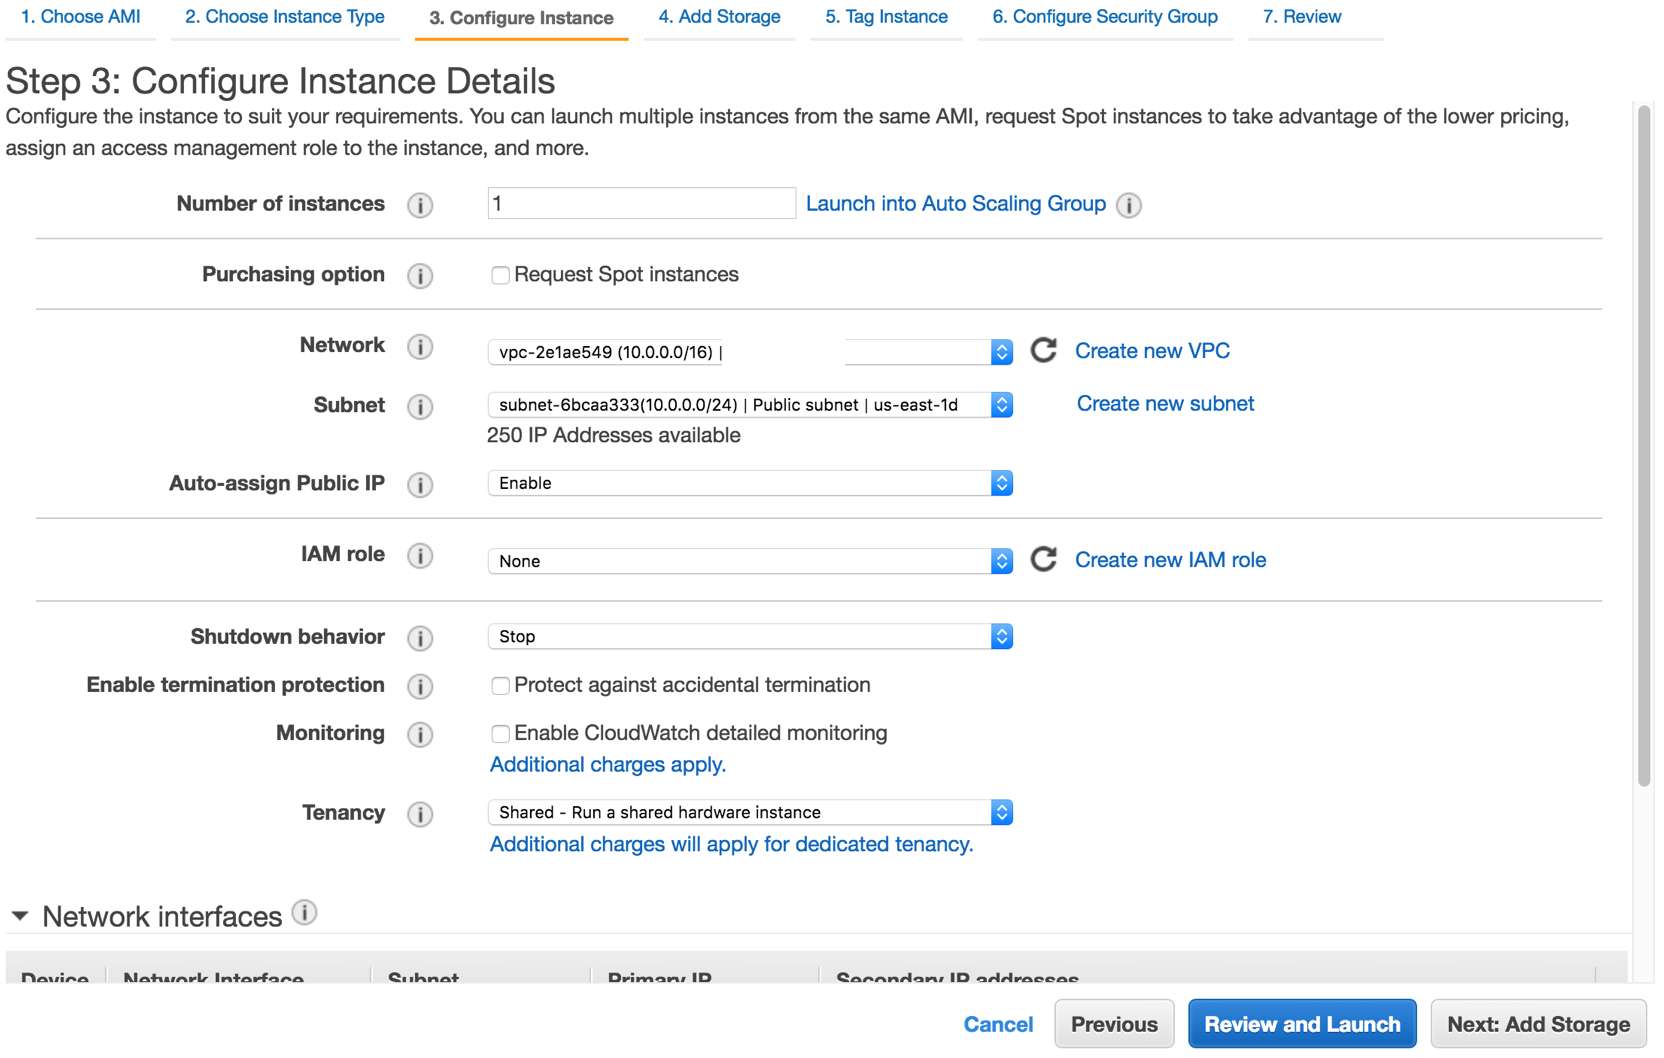
Task: Open info icon next to Network interfaces heading
Action: tap(305, 912)
